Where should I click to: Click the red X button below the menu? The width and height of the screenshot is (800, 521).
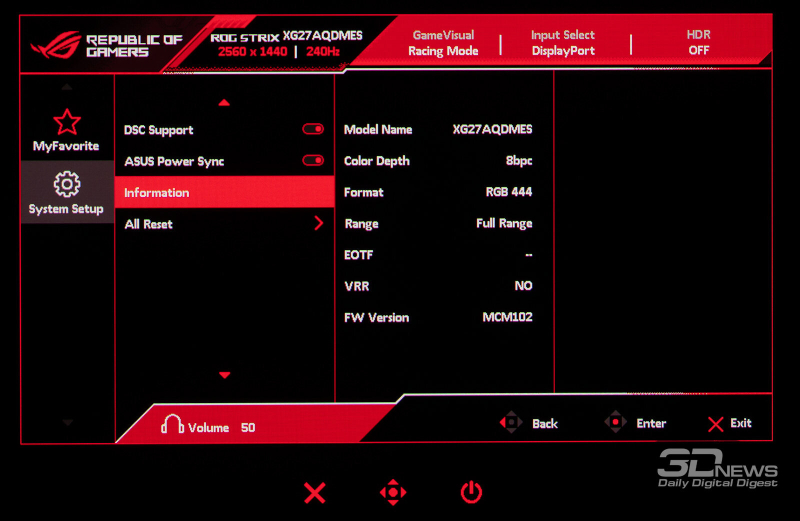[x=314, y=493]
